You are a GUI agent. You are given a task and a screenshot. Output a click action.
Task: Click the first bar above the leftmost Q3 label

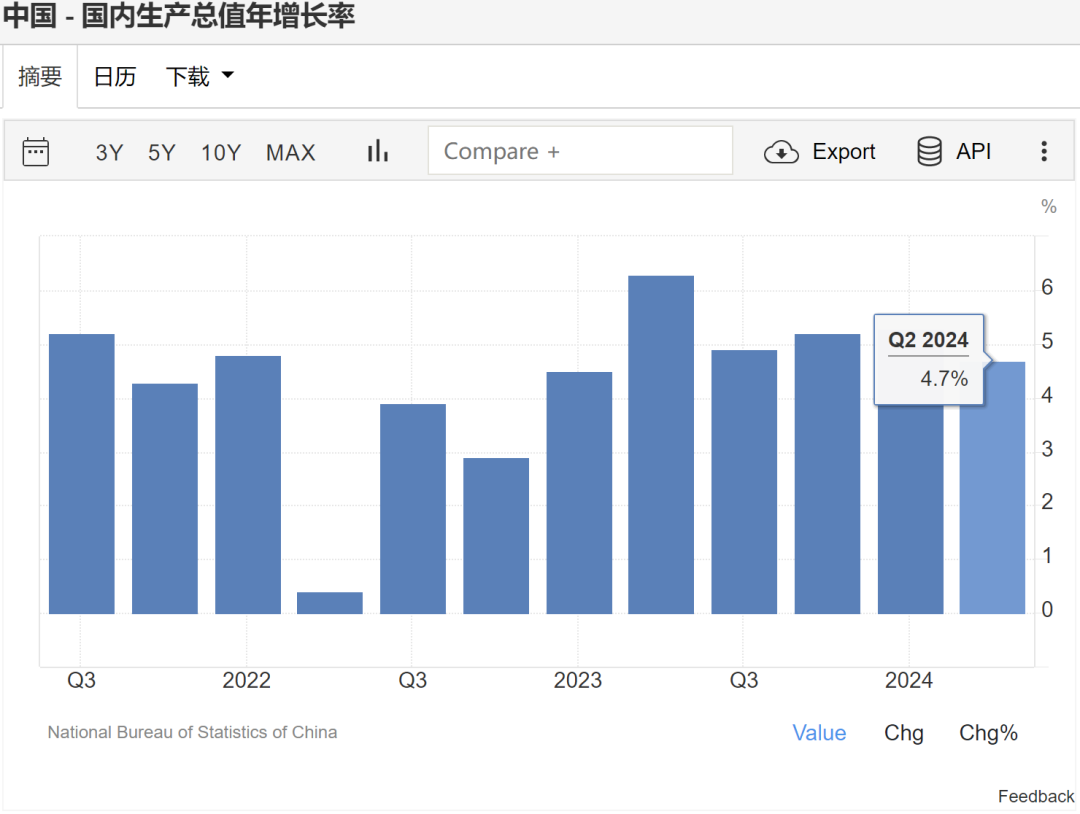[82, 474]
